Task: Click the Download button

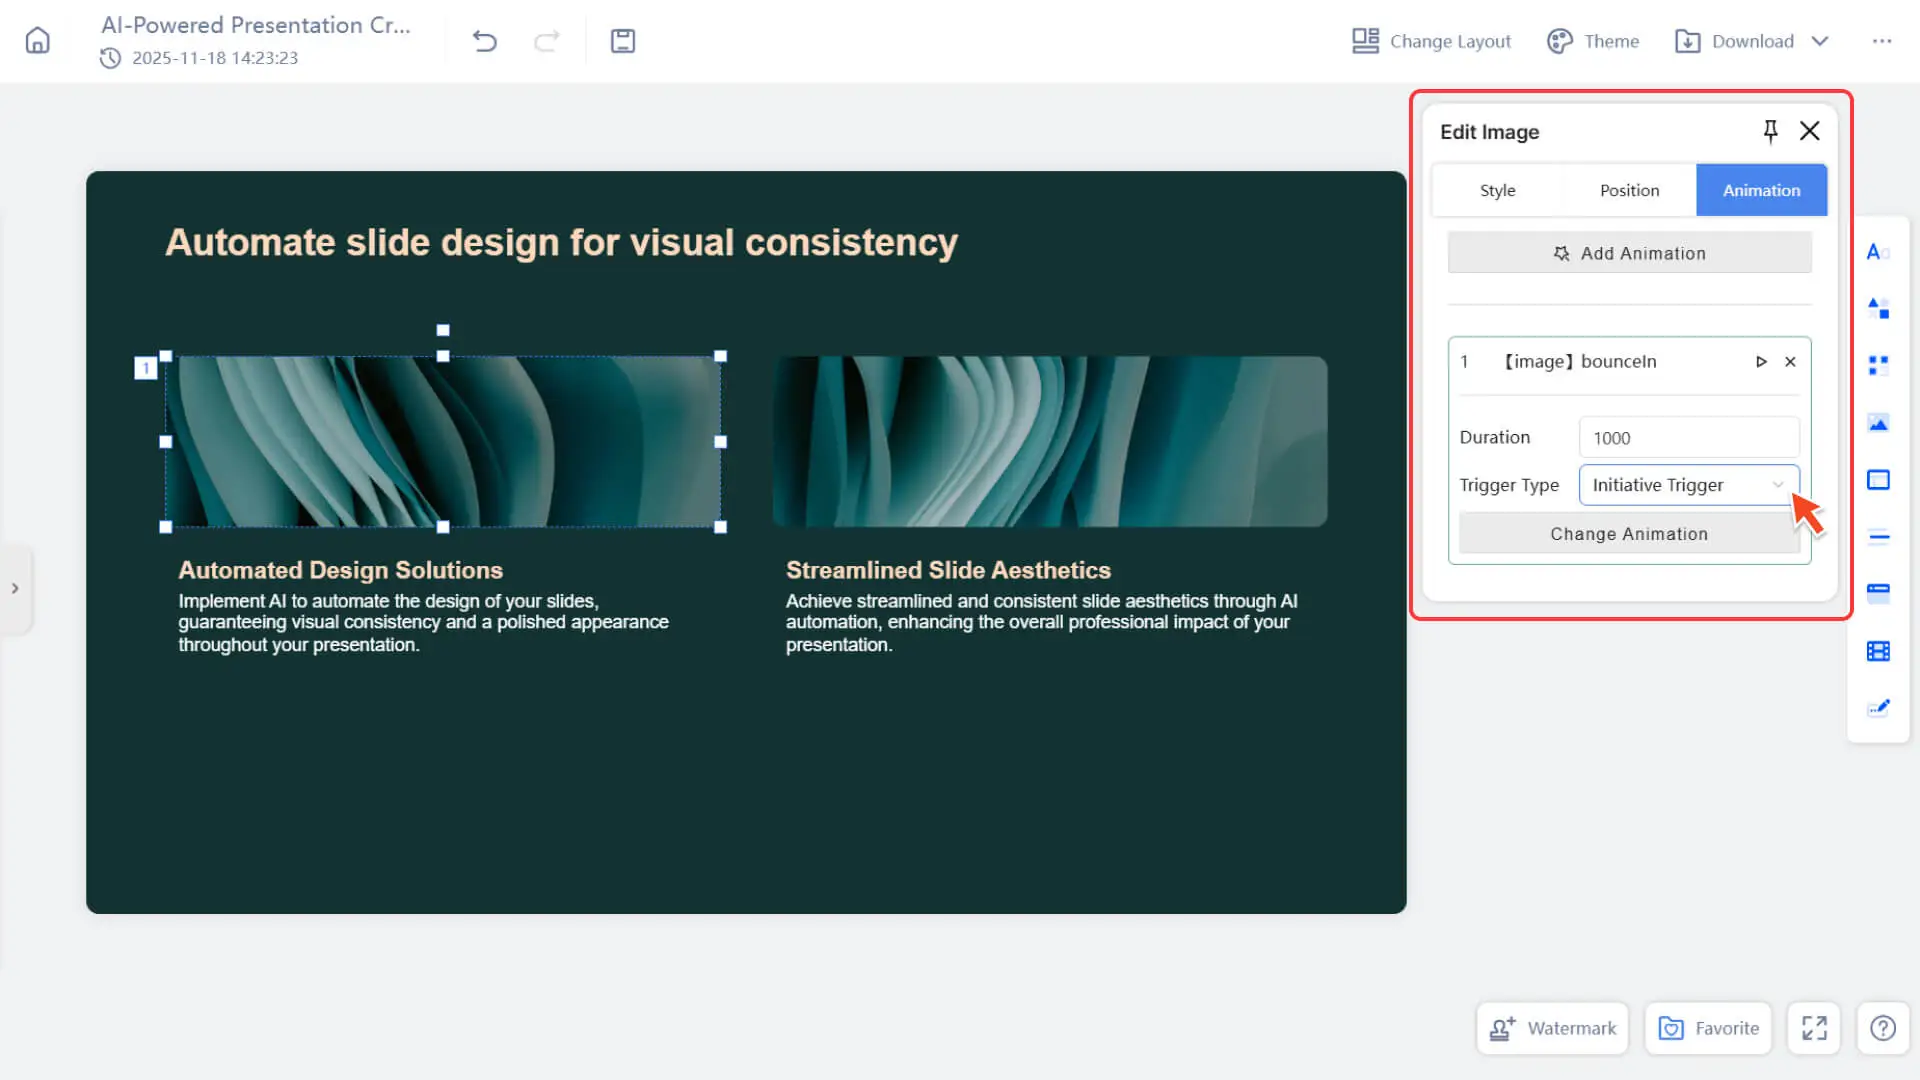Action: [x=1735, y=41]
